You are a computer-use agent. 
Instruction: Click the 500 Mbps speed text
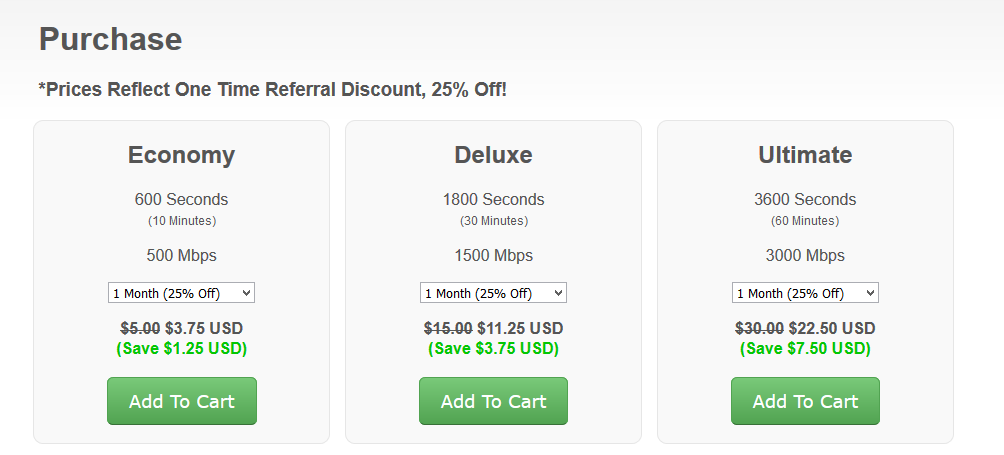181,255
